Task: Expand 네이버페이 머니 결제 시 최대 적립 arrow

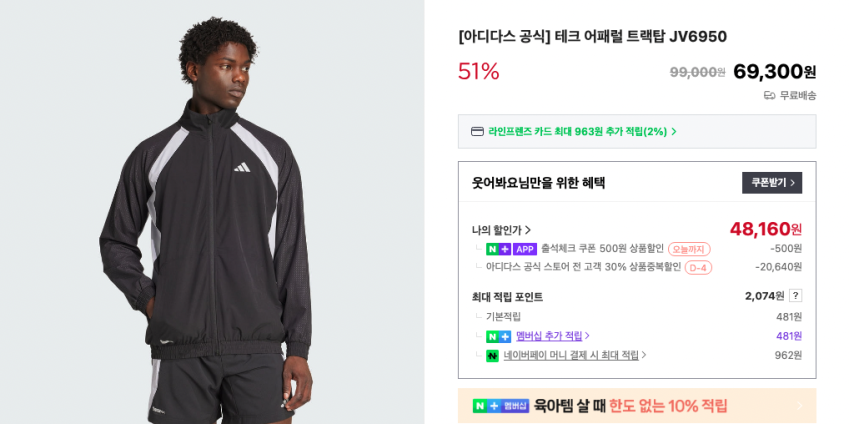Action: 644,355
